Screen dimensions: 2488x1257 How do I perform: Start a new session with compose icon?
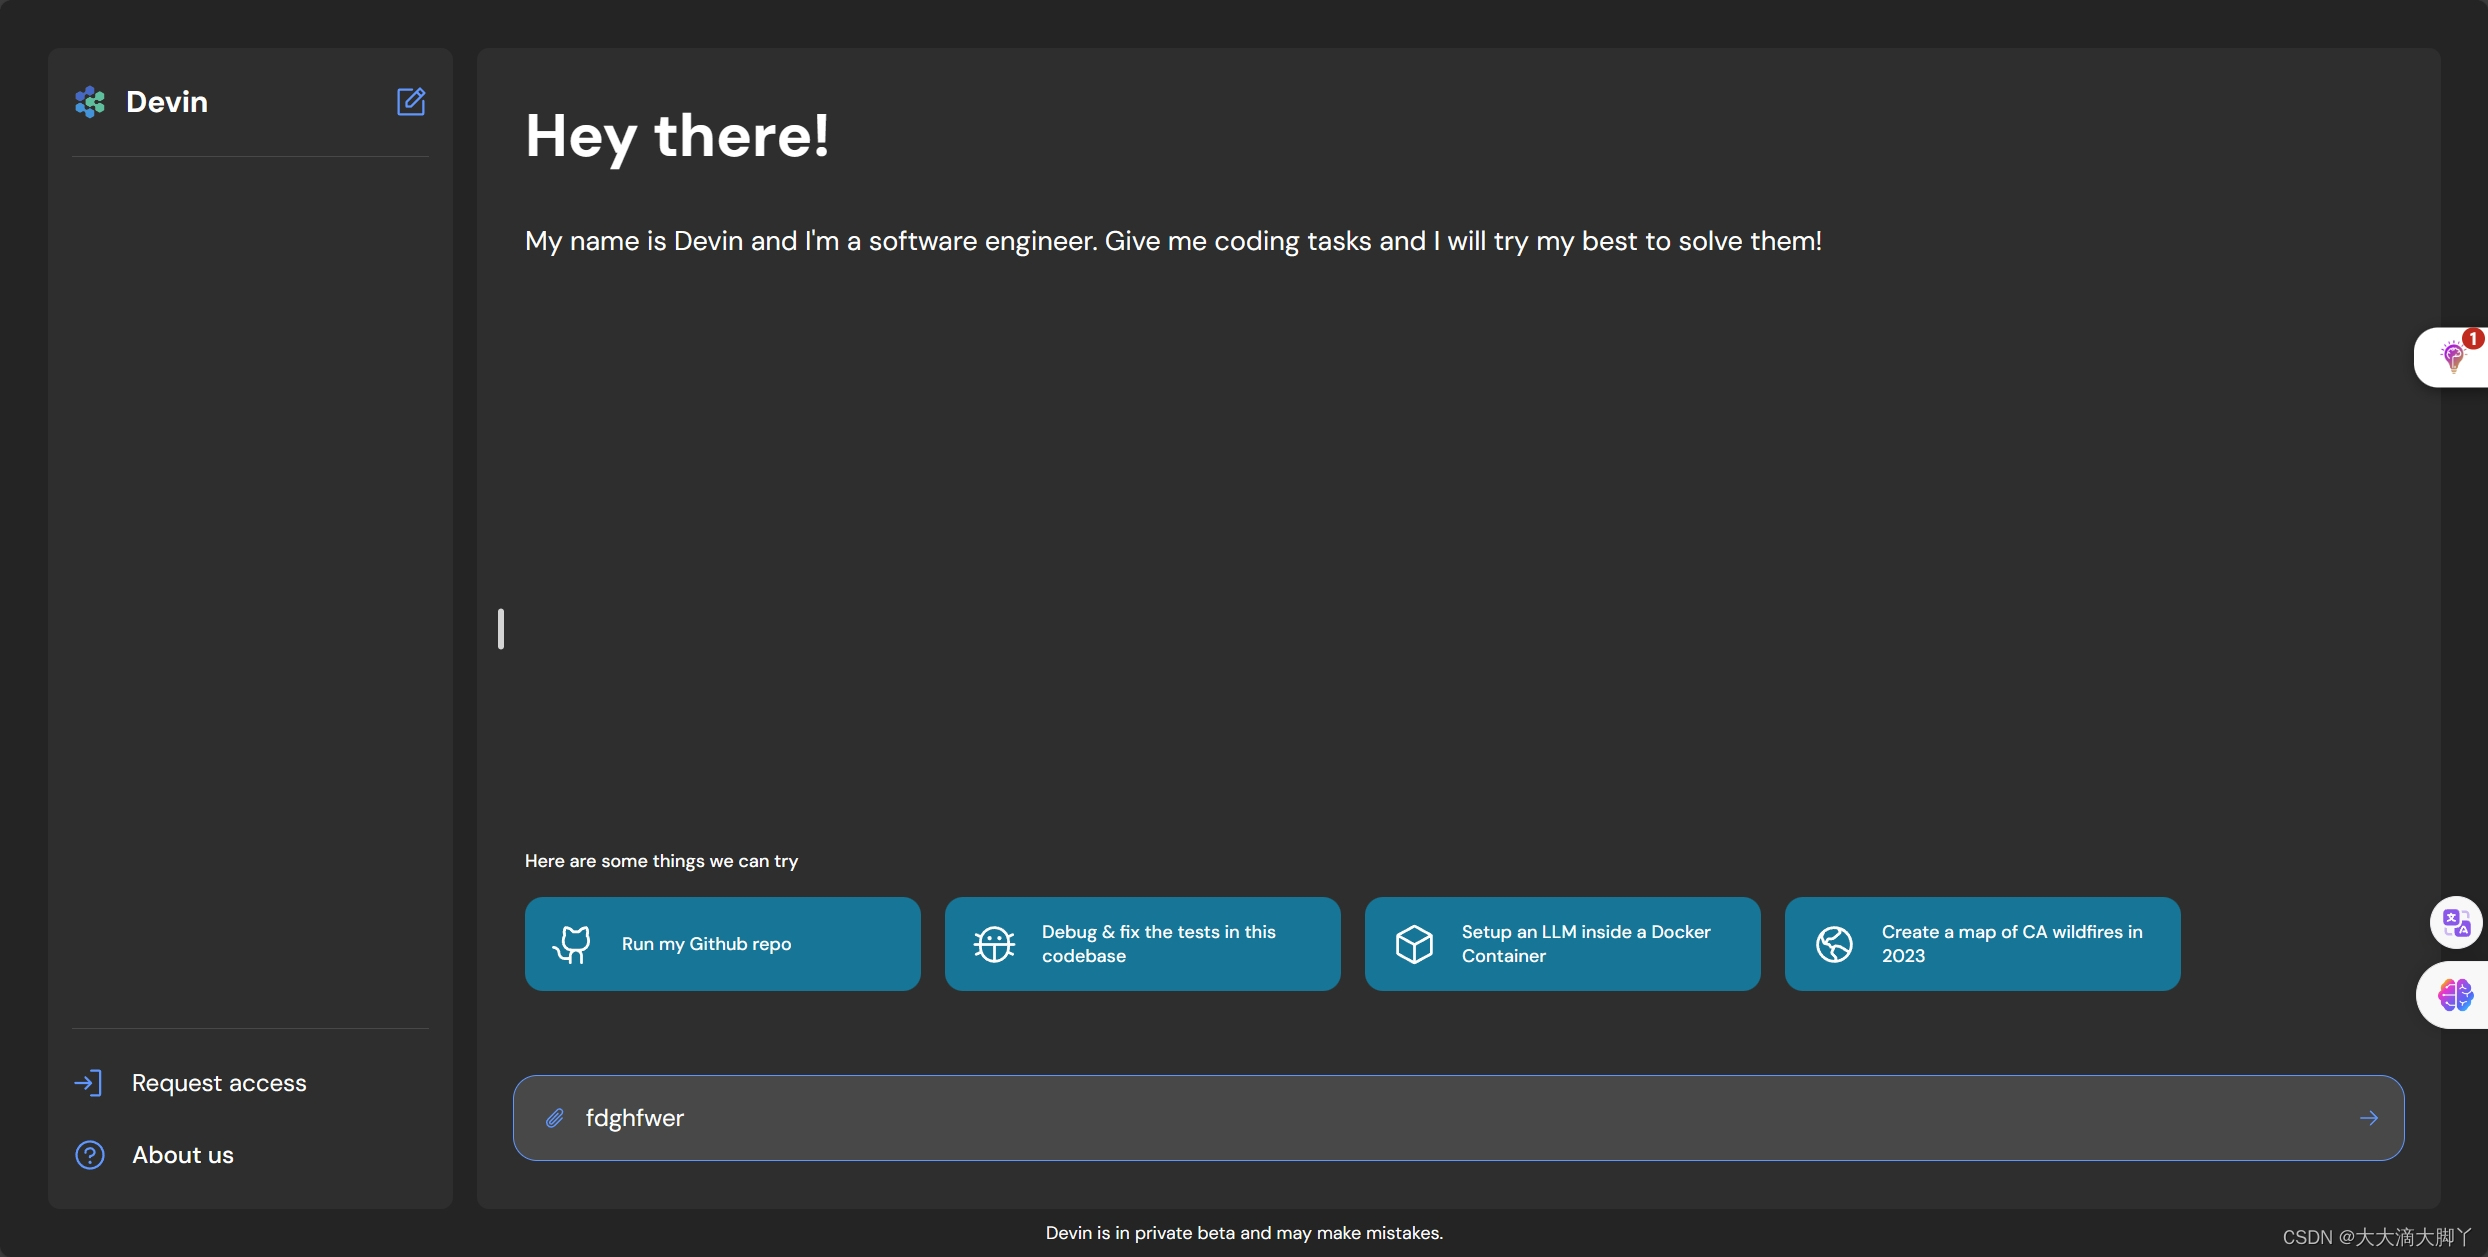pos(411,102)
